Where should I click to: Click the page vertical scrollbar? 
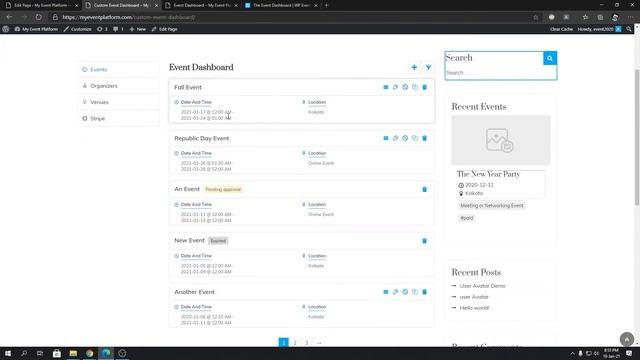coord(637,137)
